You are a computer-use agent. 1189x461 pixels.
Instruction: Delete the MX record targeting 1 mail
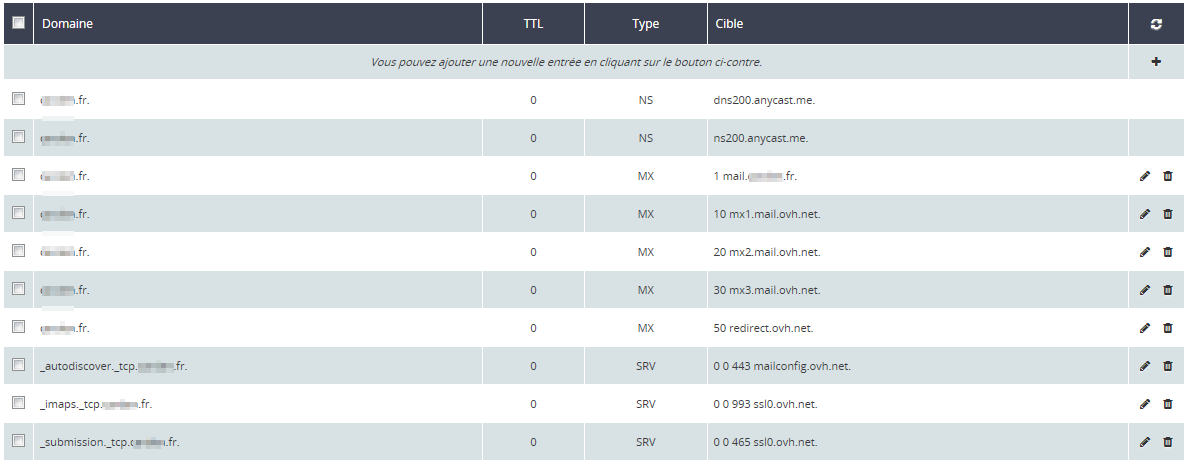pos(1167,176)
